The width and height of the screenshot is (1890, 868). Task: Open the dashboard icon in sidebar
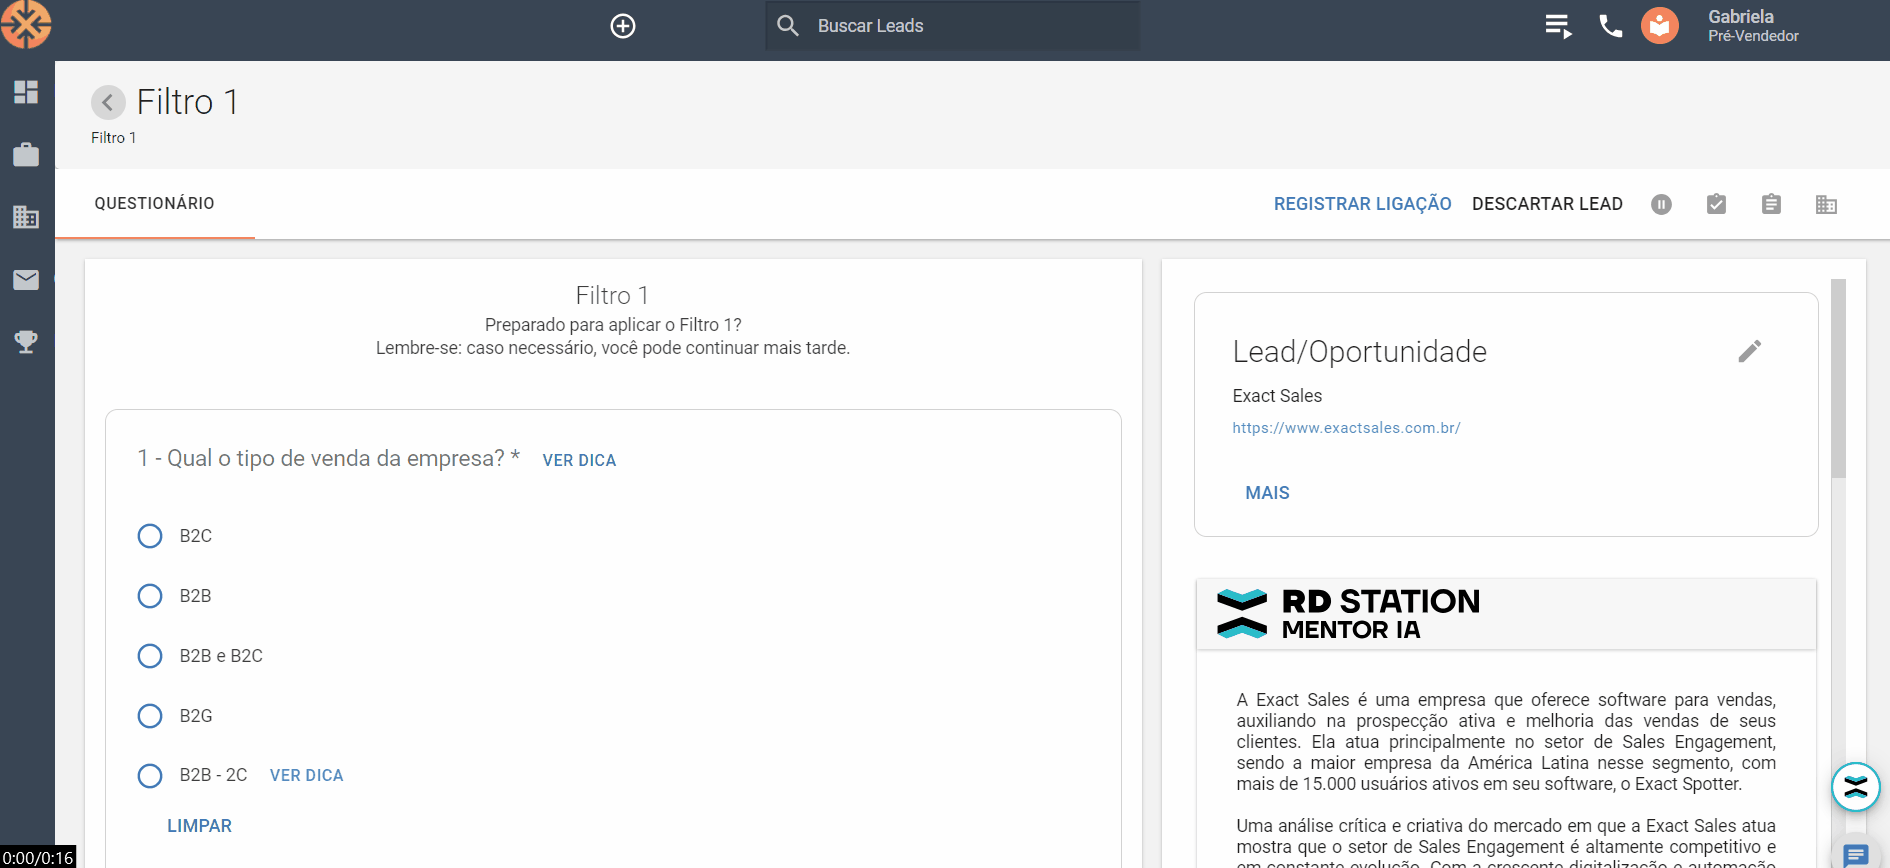click(x=26, y=92)
